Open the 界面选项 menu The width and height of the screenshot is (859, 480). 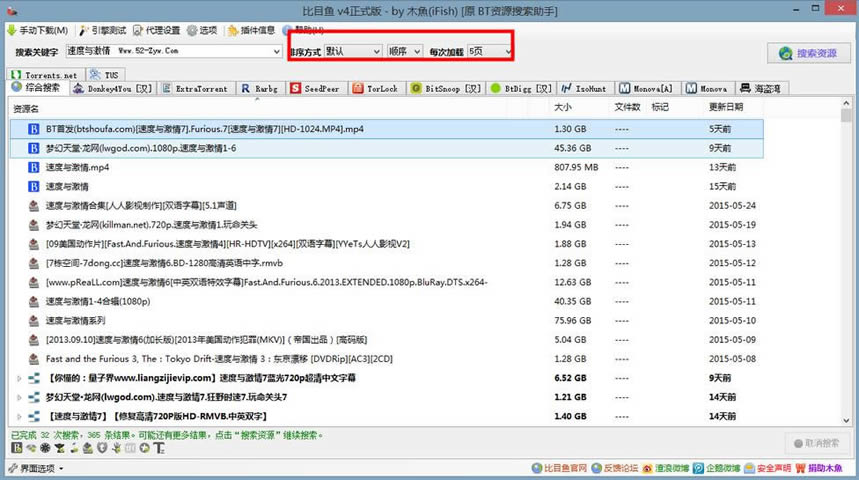(36, 468)
